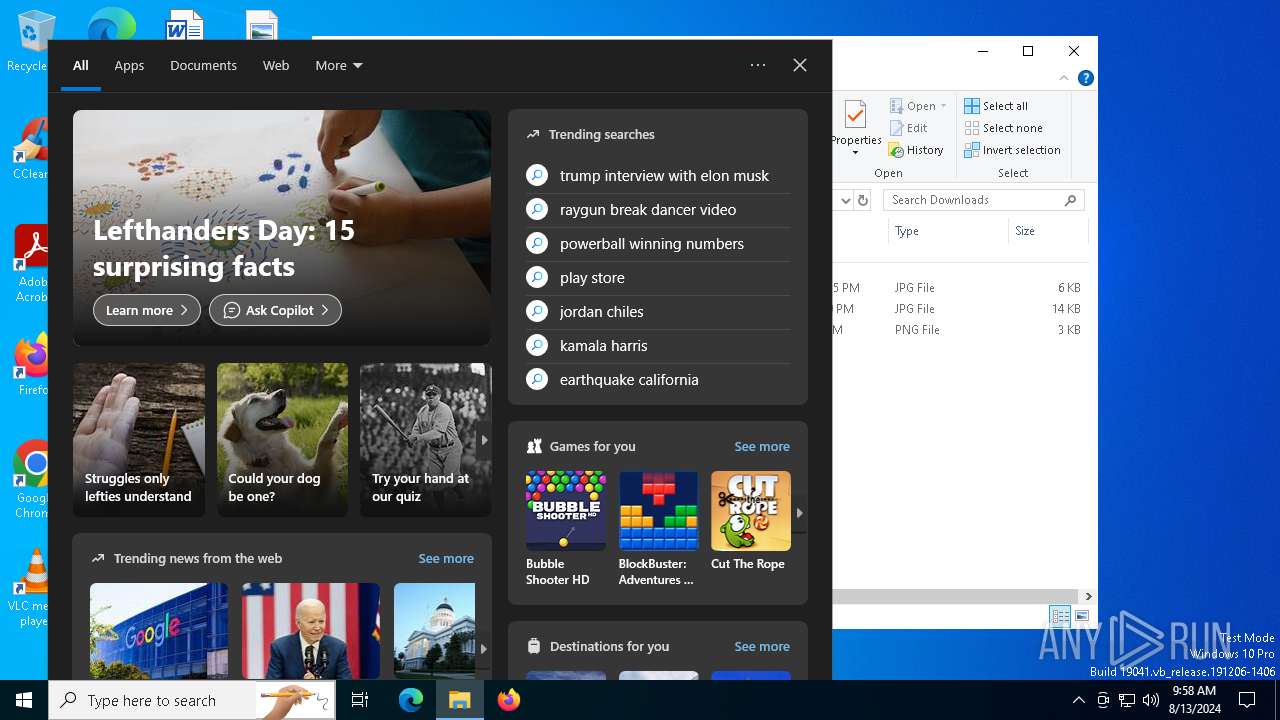This screenshot has height=720, width=1280.
Task: Launch Firefox from the taskbar
Action: tap(509, 700)
